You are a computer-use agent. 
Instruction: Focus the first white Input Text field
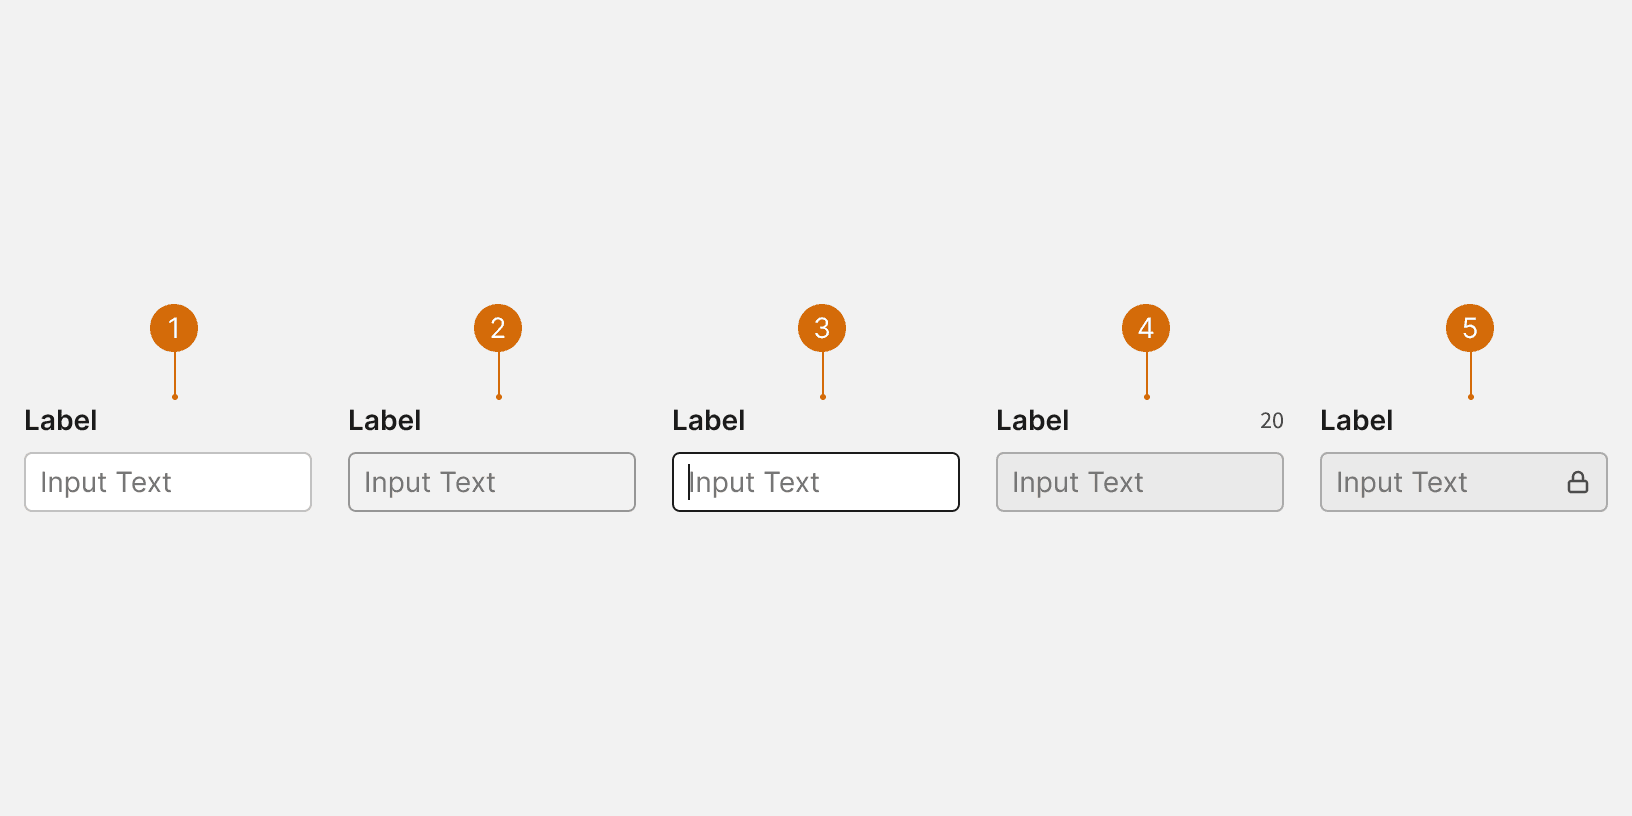[168, 482]
